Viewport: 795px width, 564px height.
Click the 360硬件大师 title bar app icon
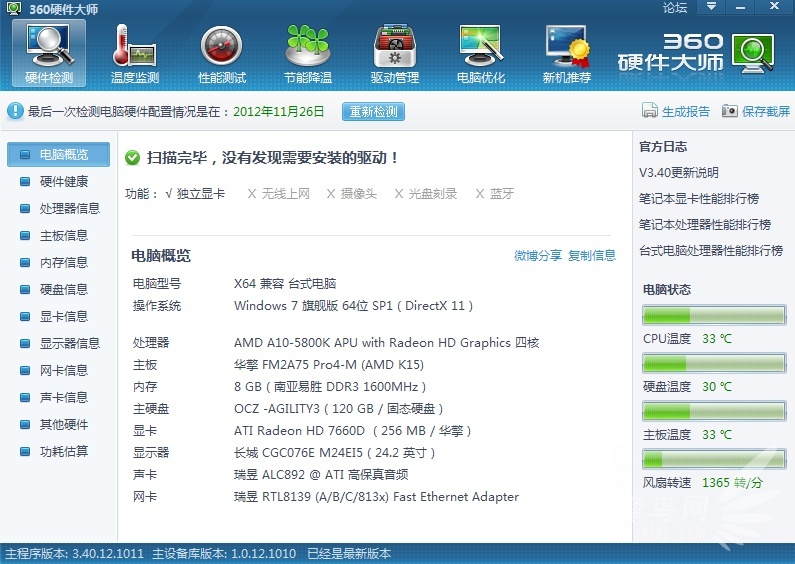coord(13,8)
